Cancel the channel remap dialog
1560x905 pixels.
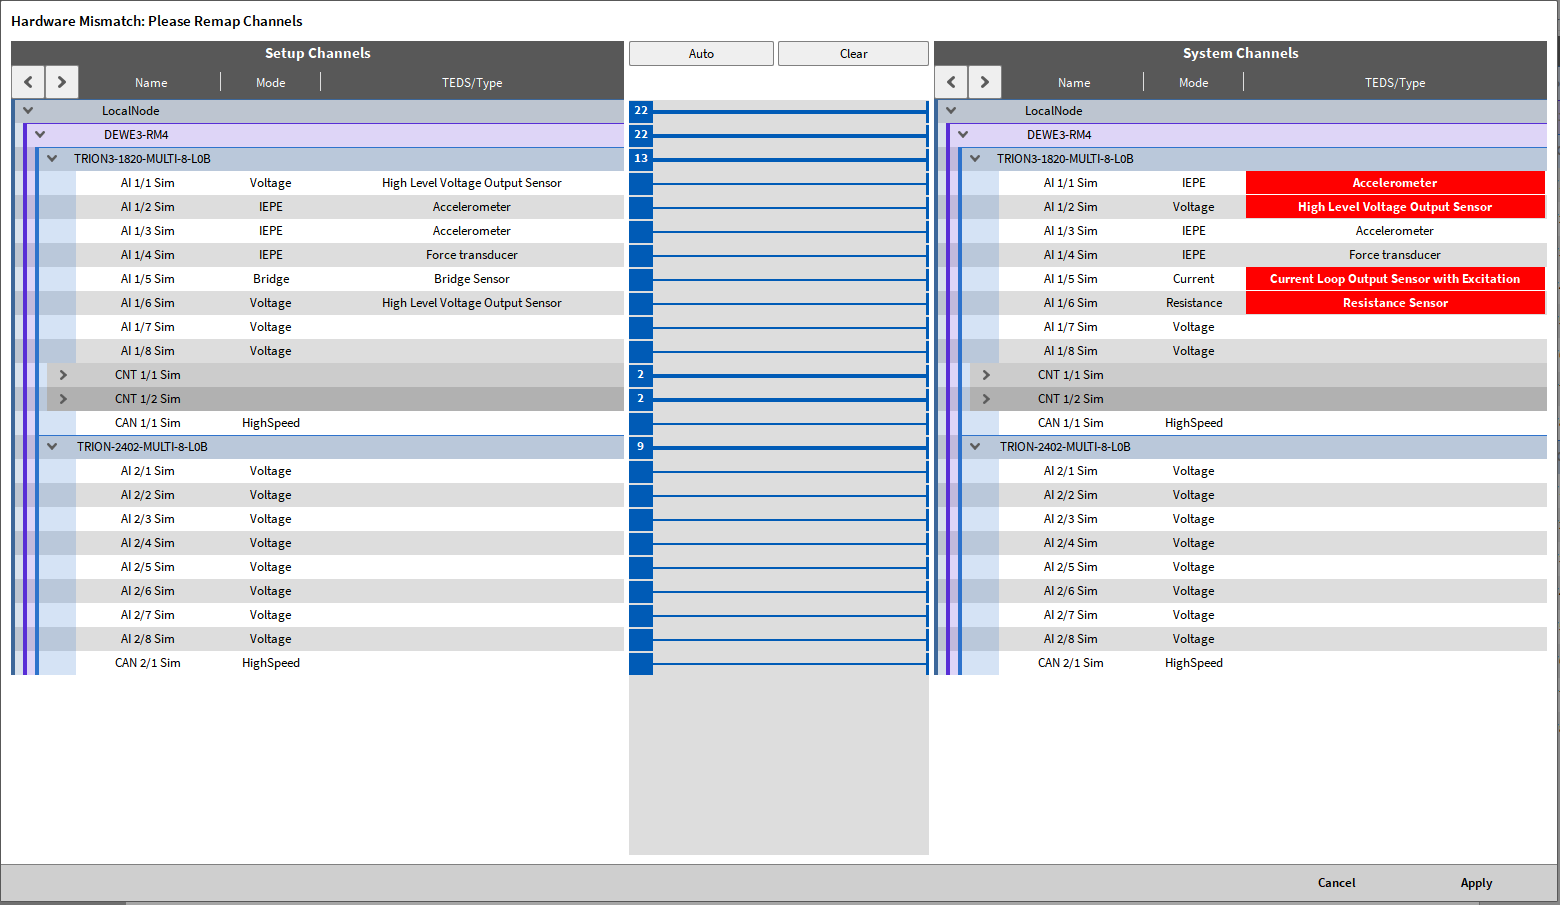[1336, 883]
